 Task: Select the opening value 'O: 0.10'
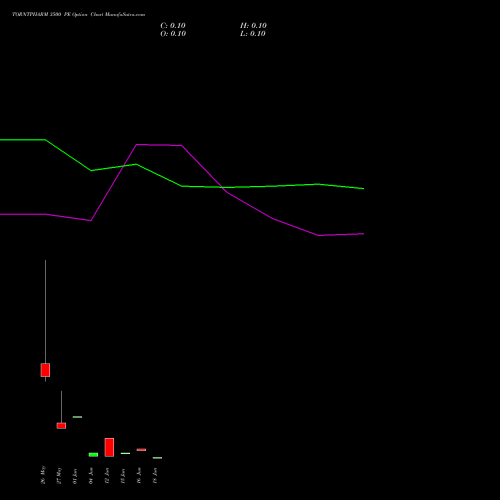pos(173,34)
